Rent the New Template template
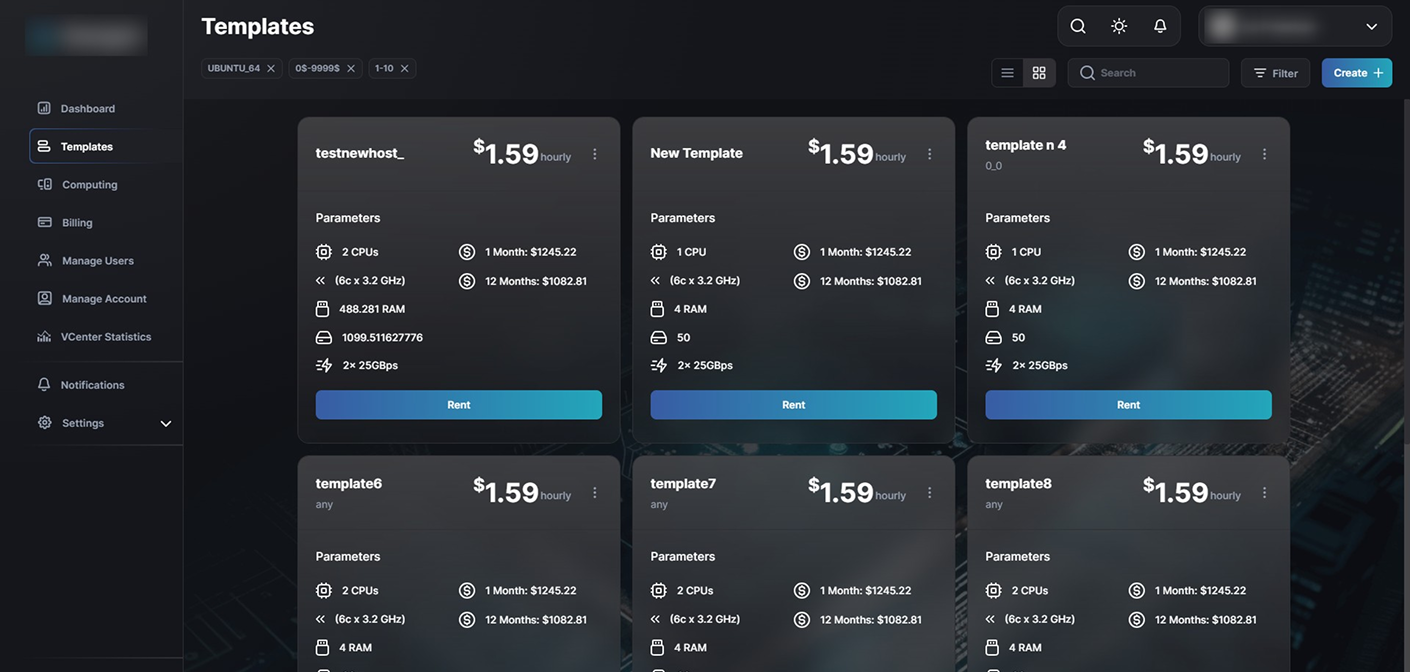The image size is (1410, 672). [794, 405]
